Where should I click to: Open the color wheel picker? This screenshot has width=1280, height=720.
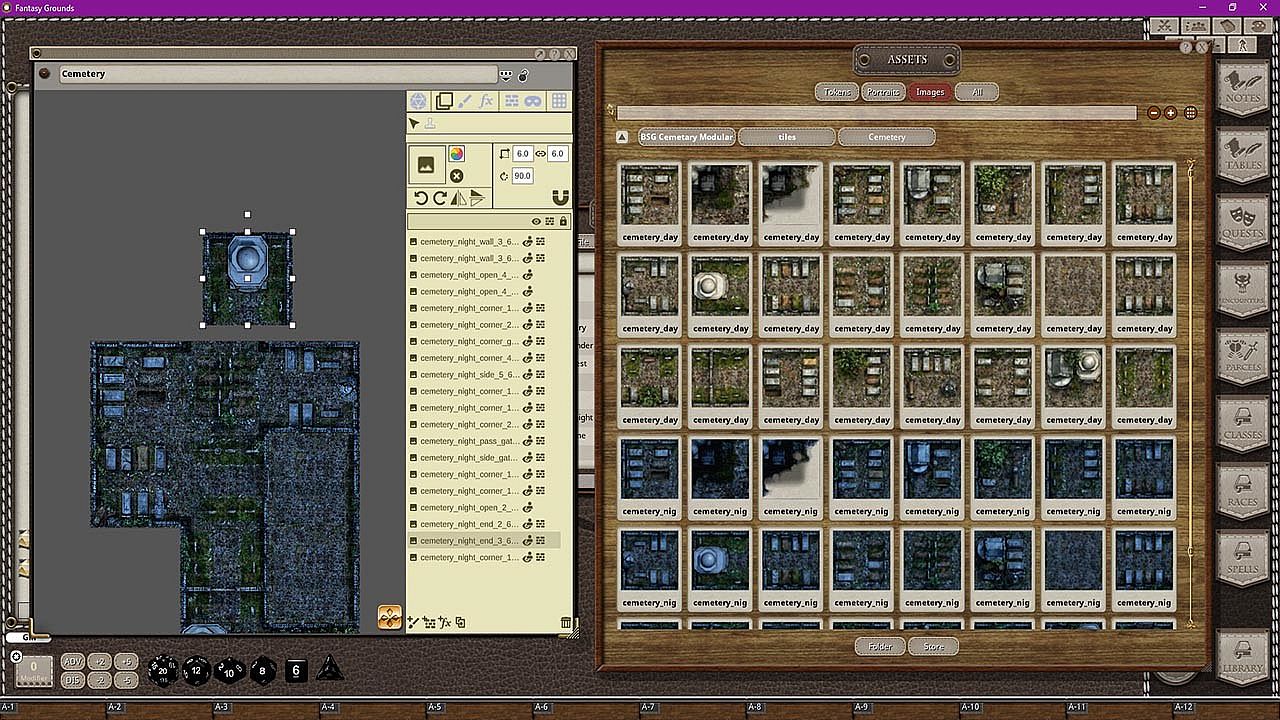point(456,154)
